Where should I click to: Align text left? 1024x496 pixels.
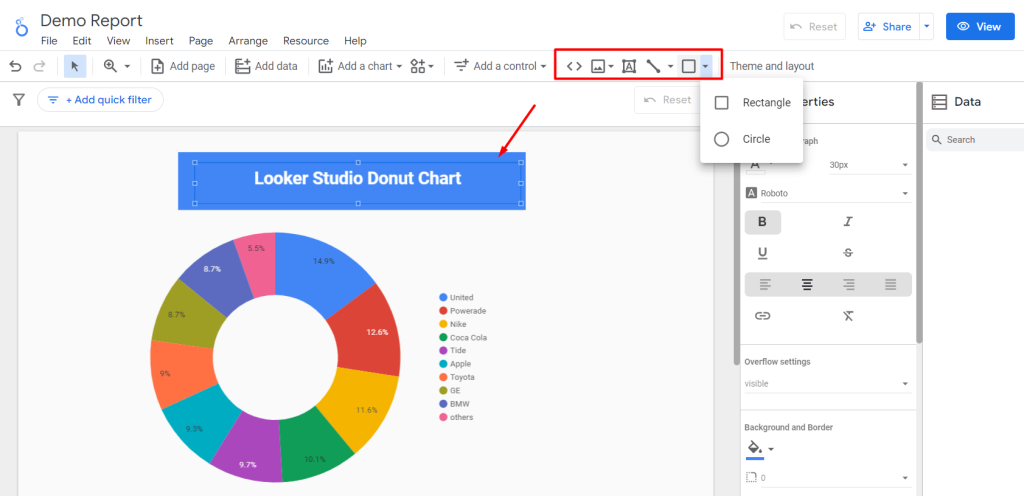tap(765, 285)
